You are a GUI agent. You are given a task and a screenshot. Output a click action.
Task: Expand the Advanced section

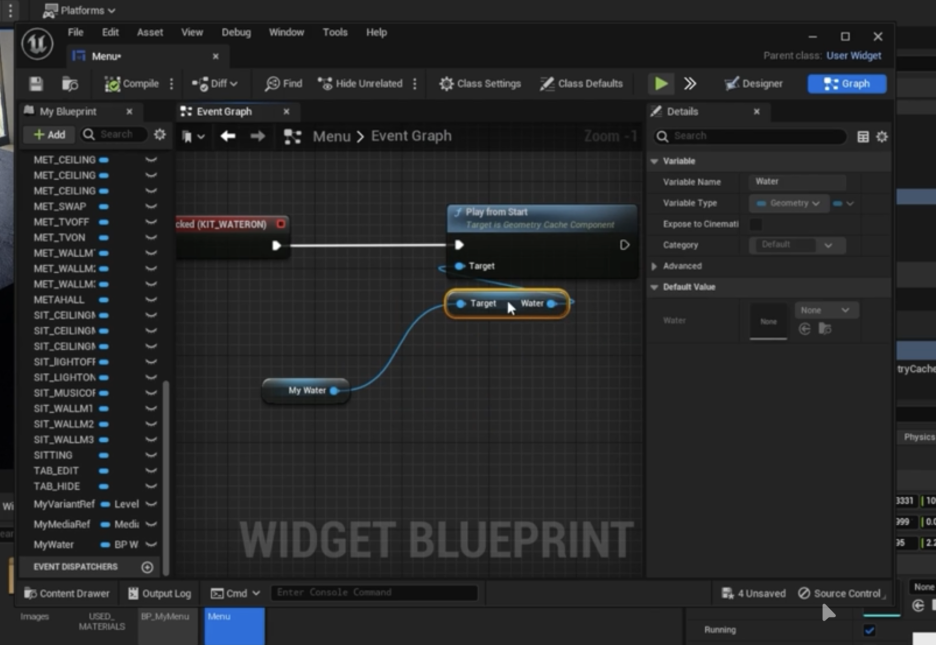[654, 266]
